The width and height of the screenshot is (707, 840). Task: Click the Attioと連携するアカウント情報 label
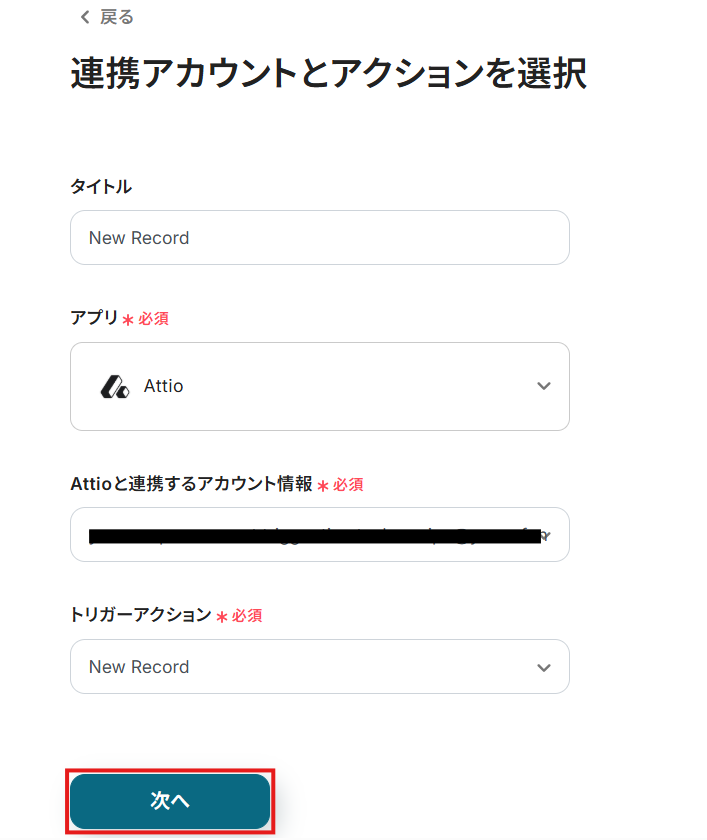pyautogui.click(x=191, y=484)
